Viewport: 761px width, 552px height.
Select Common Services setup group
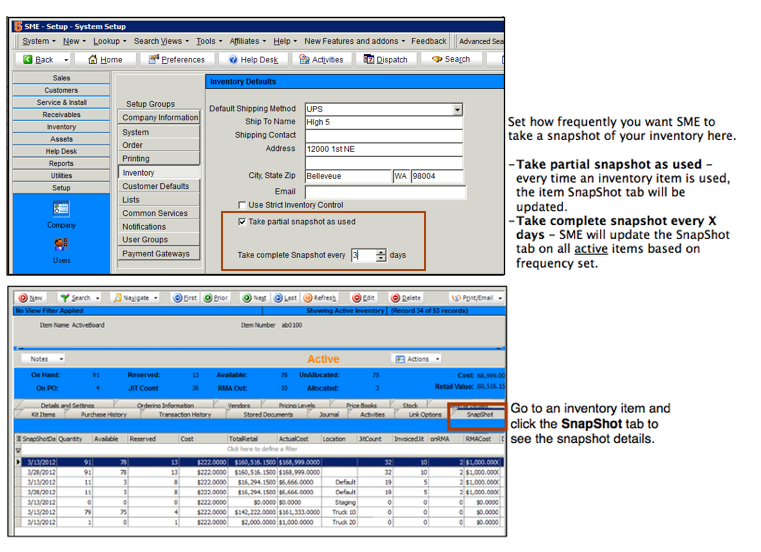159,213
